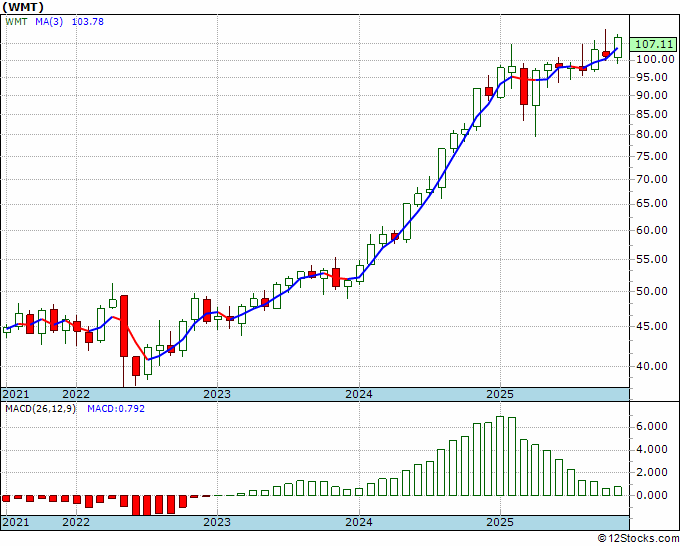Click the 95.00 price axis label
680x546 pixels.
coord(651,77)
